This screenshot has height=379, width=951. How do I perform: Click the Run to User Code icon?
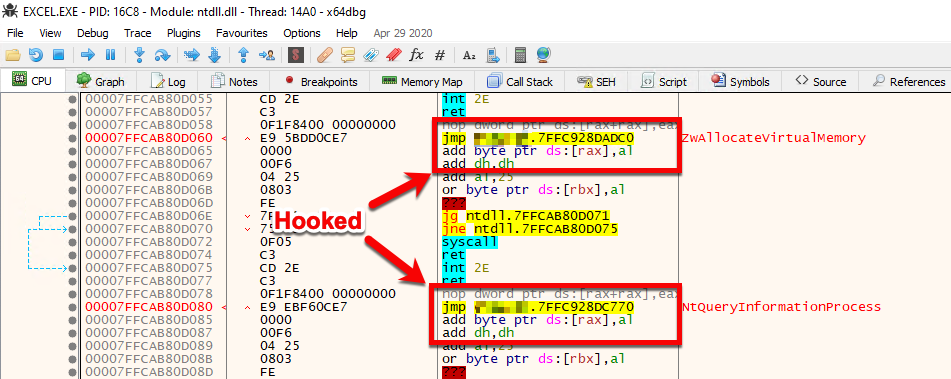point(266,55)
